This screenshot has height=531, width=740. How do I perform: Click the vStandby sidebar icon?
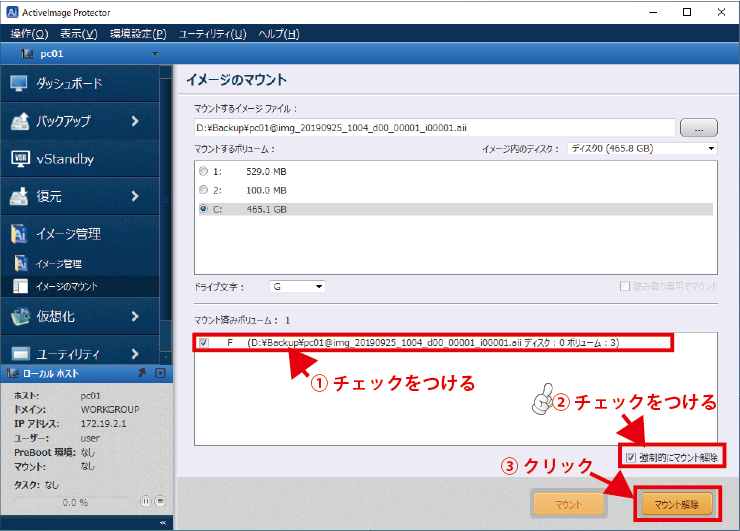(22, 158)
